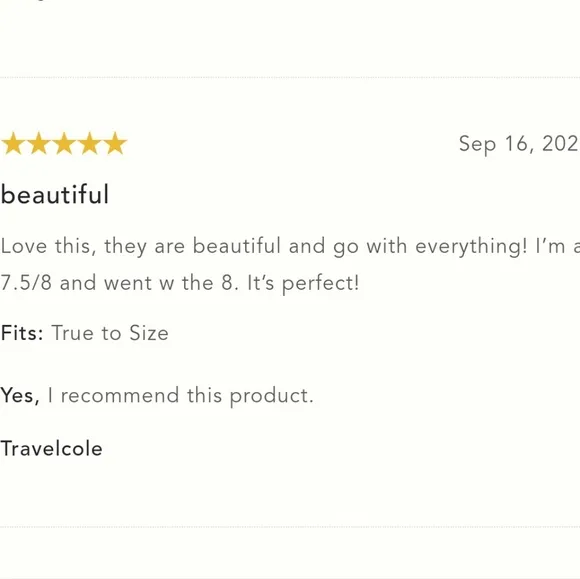This screenshot has width=580, height=579.
Task: Click the review line starting "7.5/8 and went"
Action: [x=180, y=283]
